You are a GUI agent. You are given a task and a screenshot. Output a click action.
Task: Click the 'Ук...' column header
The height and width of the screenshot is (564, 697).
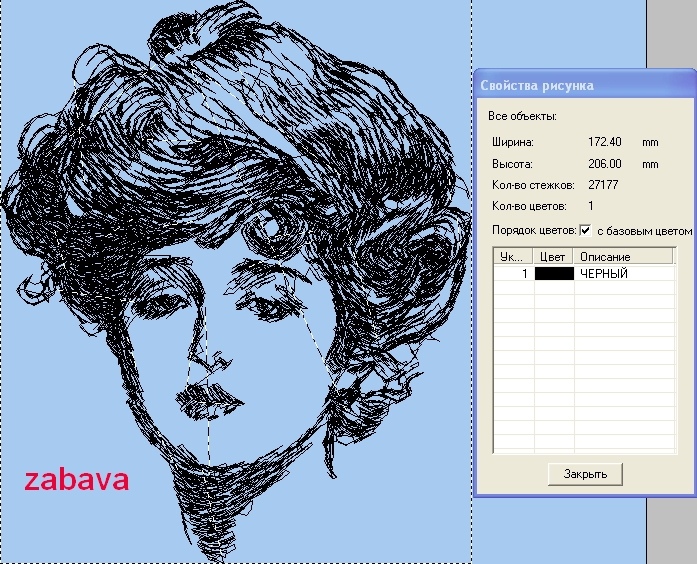pos(514,257)
